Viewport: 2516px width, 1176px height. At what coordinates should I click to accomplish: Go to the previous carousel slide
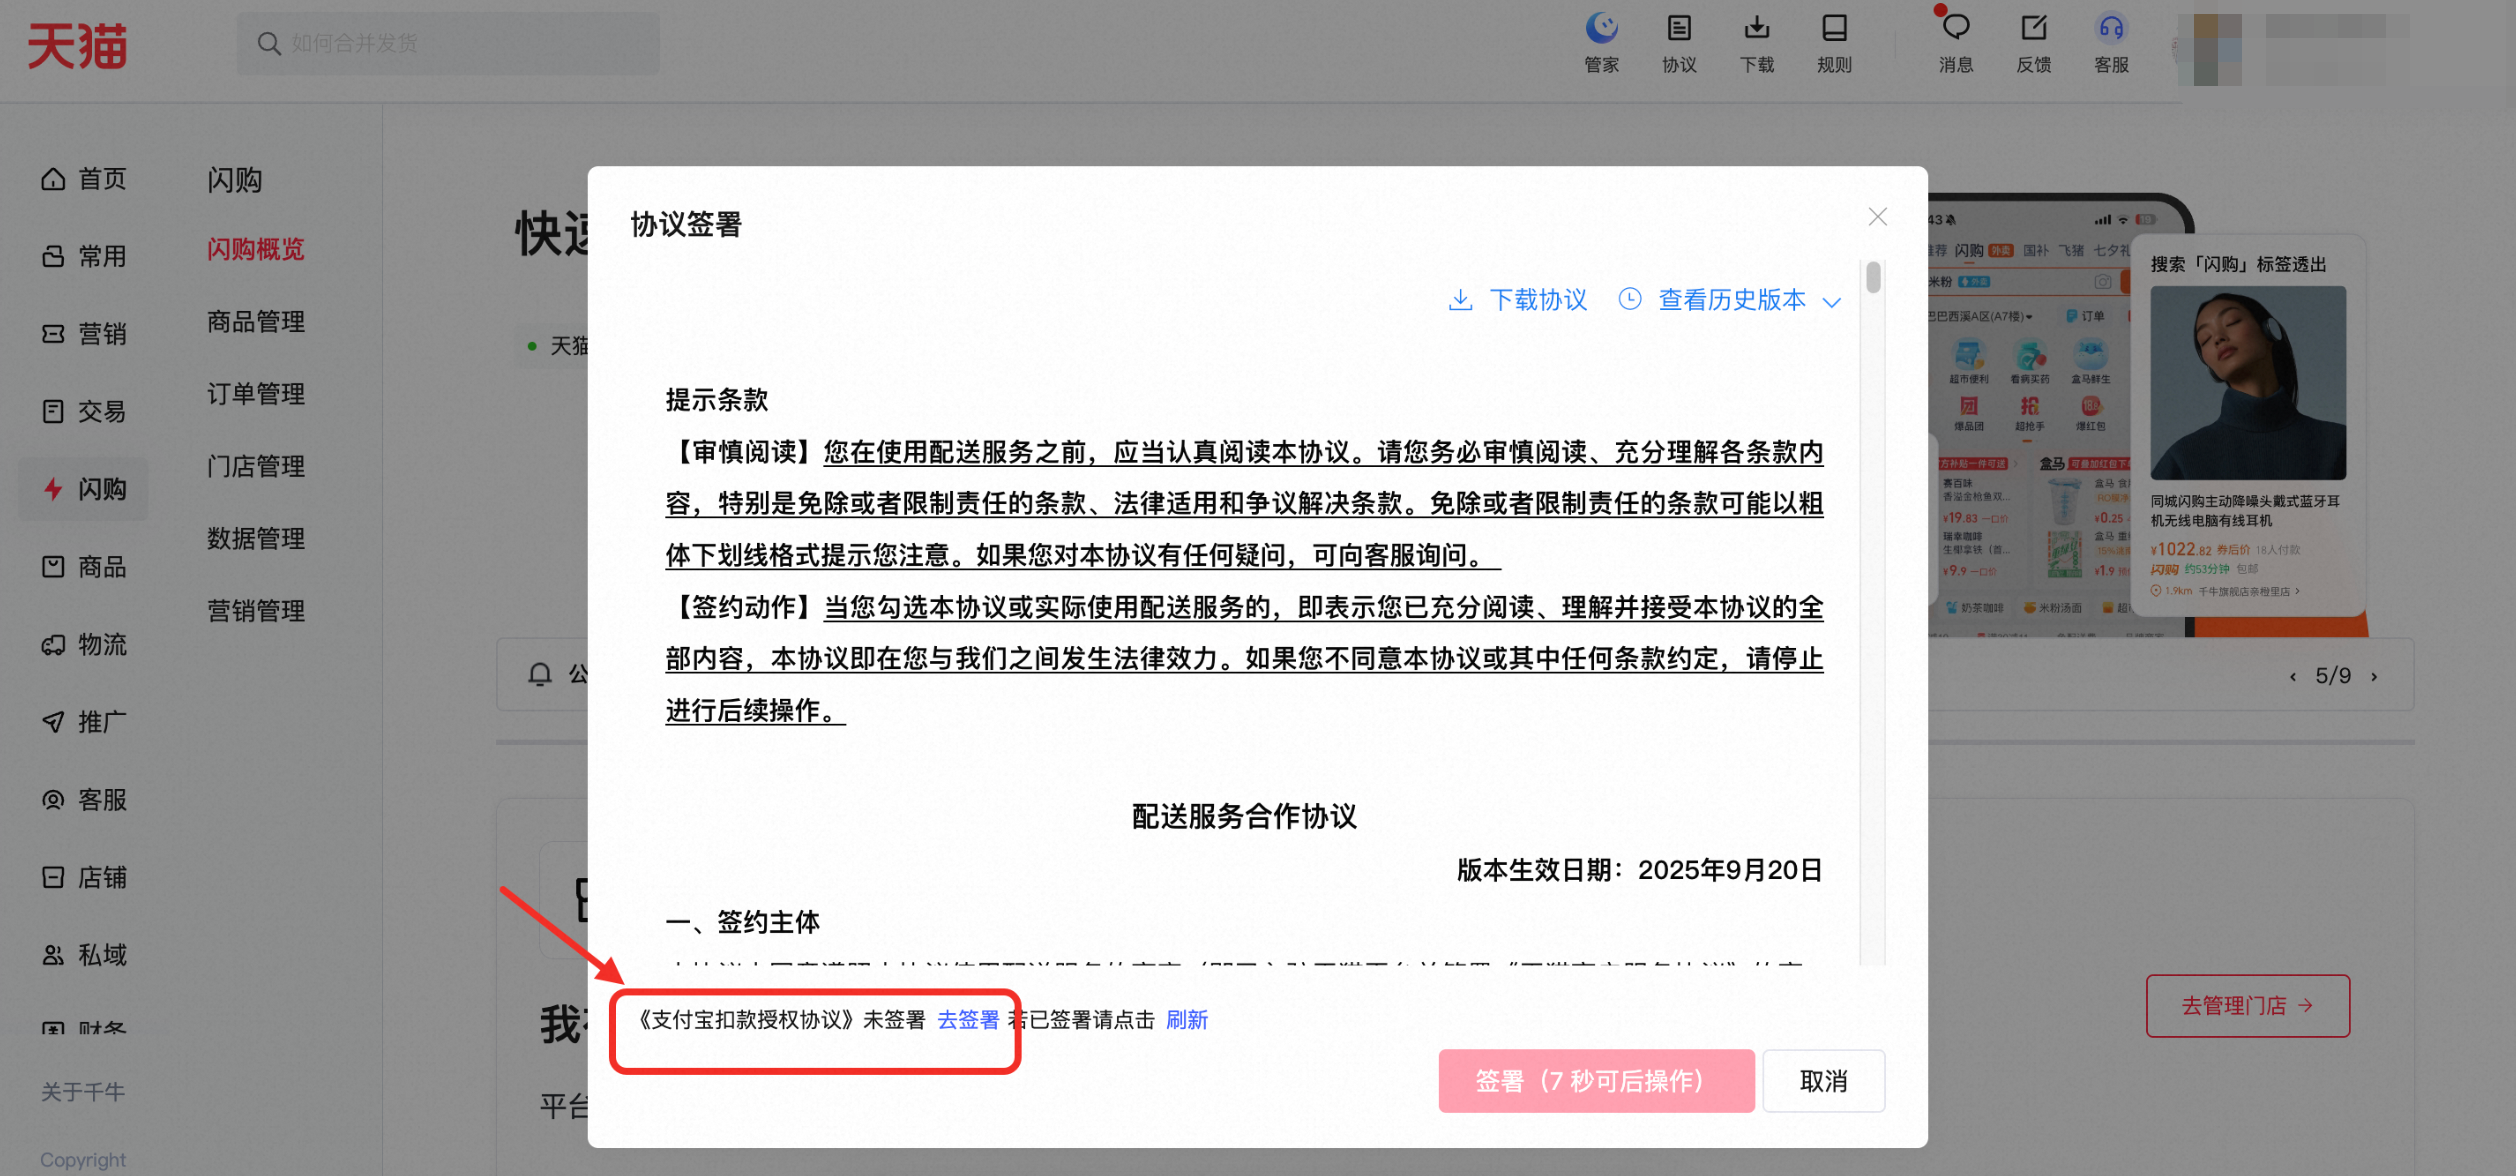(x=2292, y=677)
